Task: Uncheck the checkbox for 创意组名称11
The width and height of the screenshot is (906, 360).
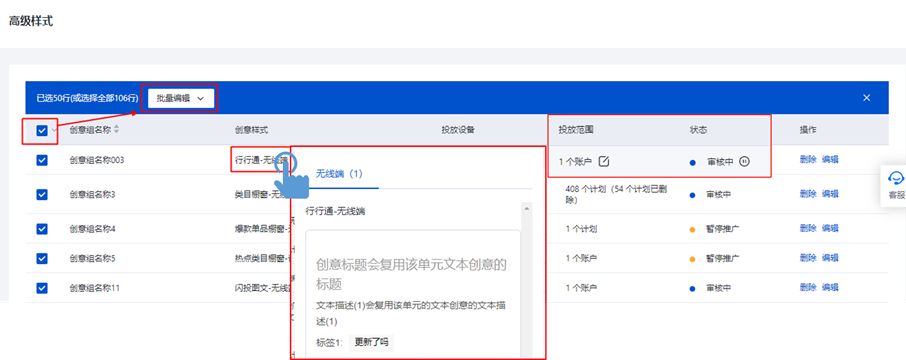Action: click(x=42, y=287)
